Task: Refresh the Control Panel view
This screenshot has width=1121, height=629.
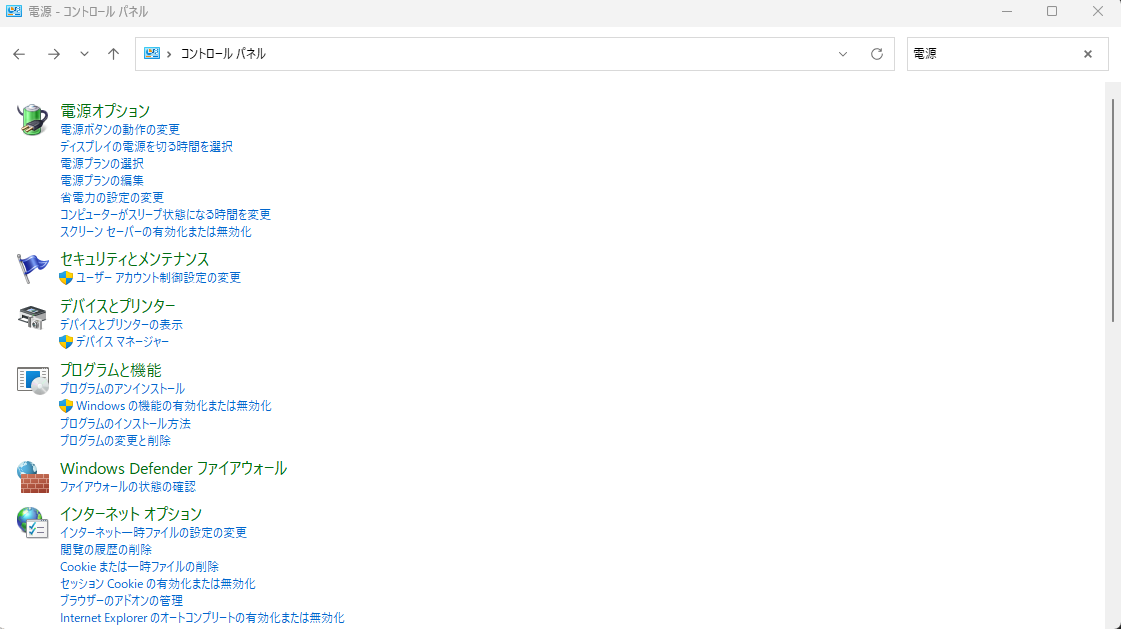Action: click(876, 54)
